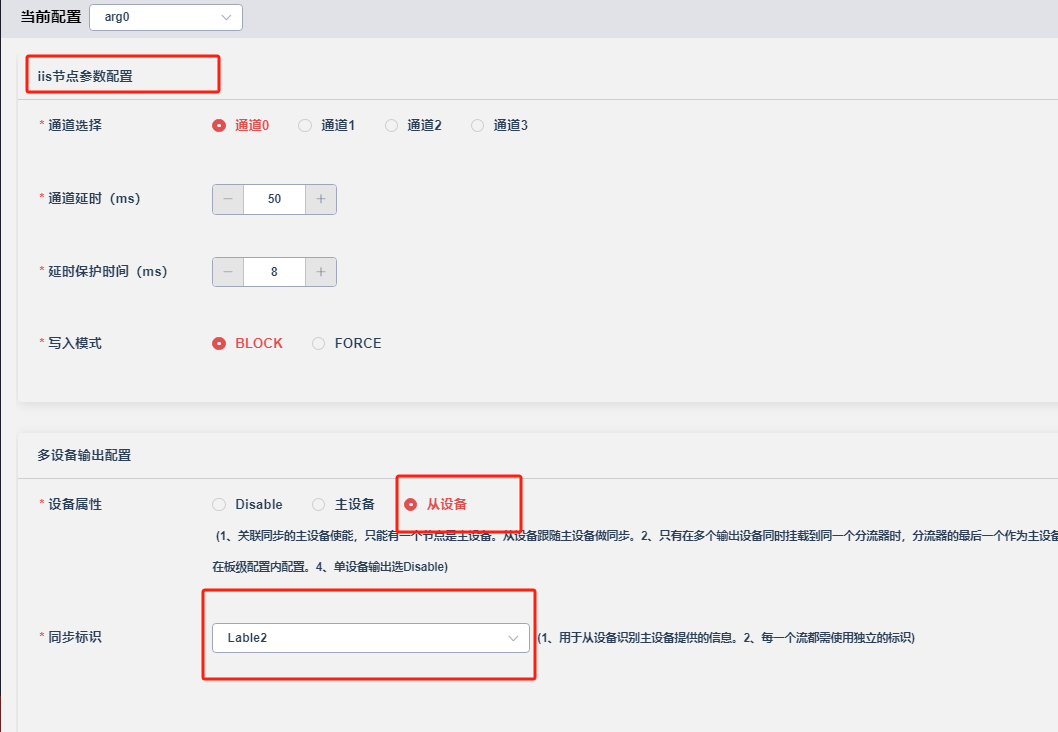Image resolution: width=1058 pixels, height=732 pixels.
Task: Click the iis节点参数配置 section title
Action: click(x=85, y=76)
